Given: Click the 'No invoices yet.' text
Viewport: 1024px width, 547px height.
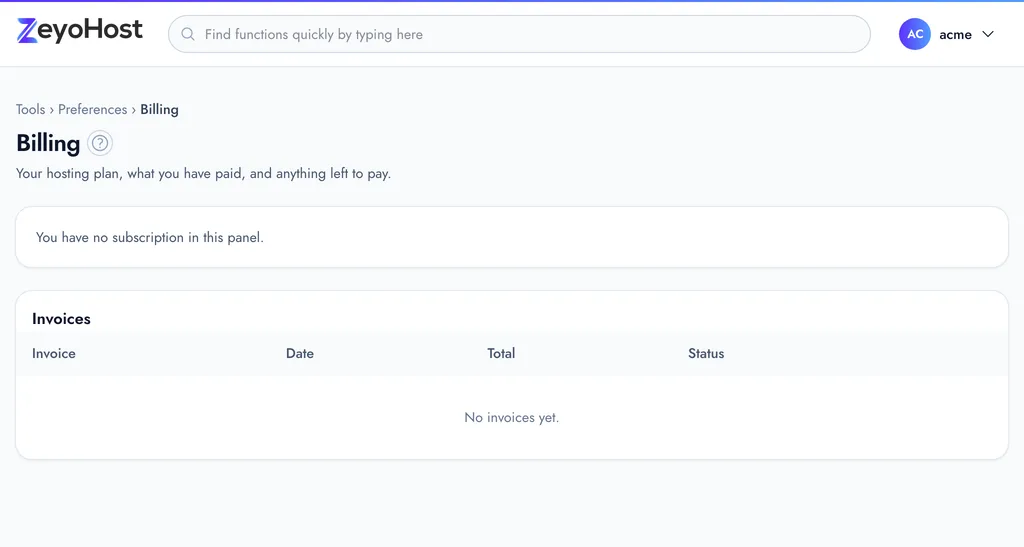Looking at the screenshot, I should click(x=512, y=417).
